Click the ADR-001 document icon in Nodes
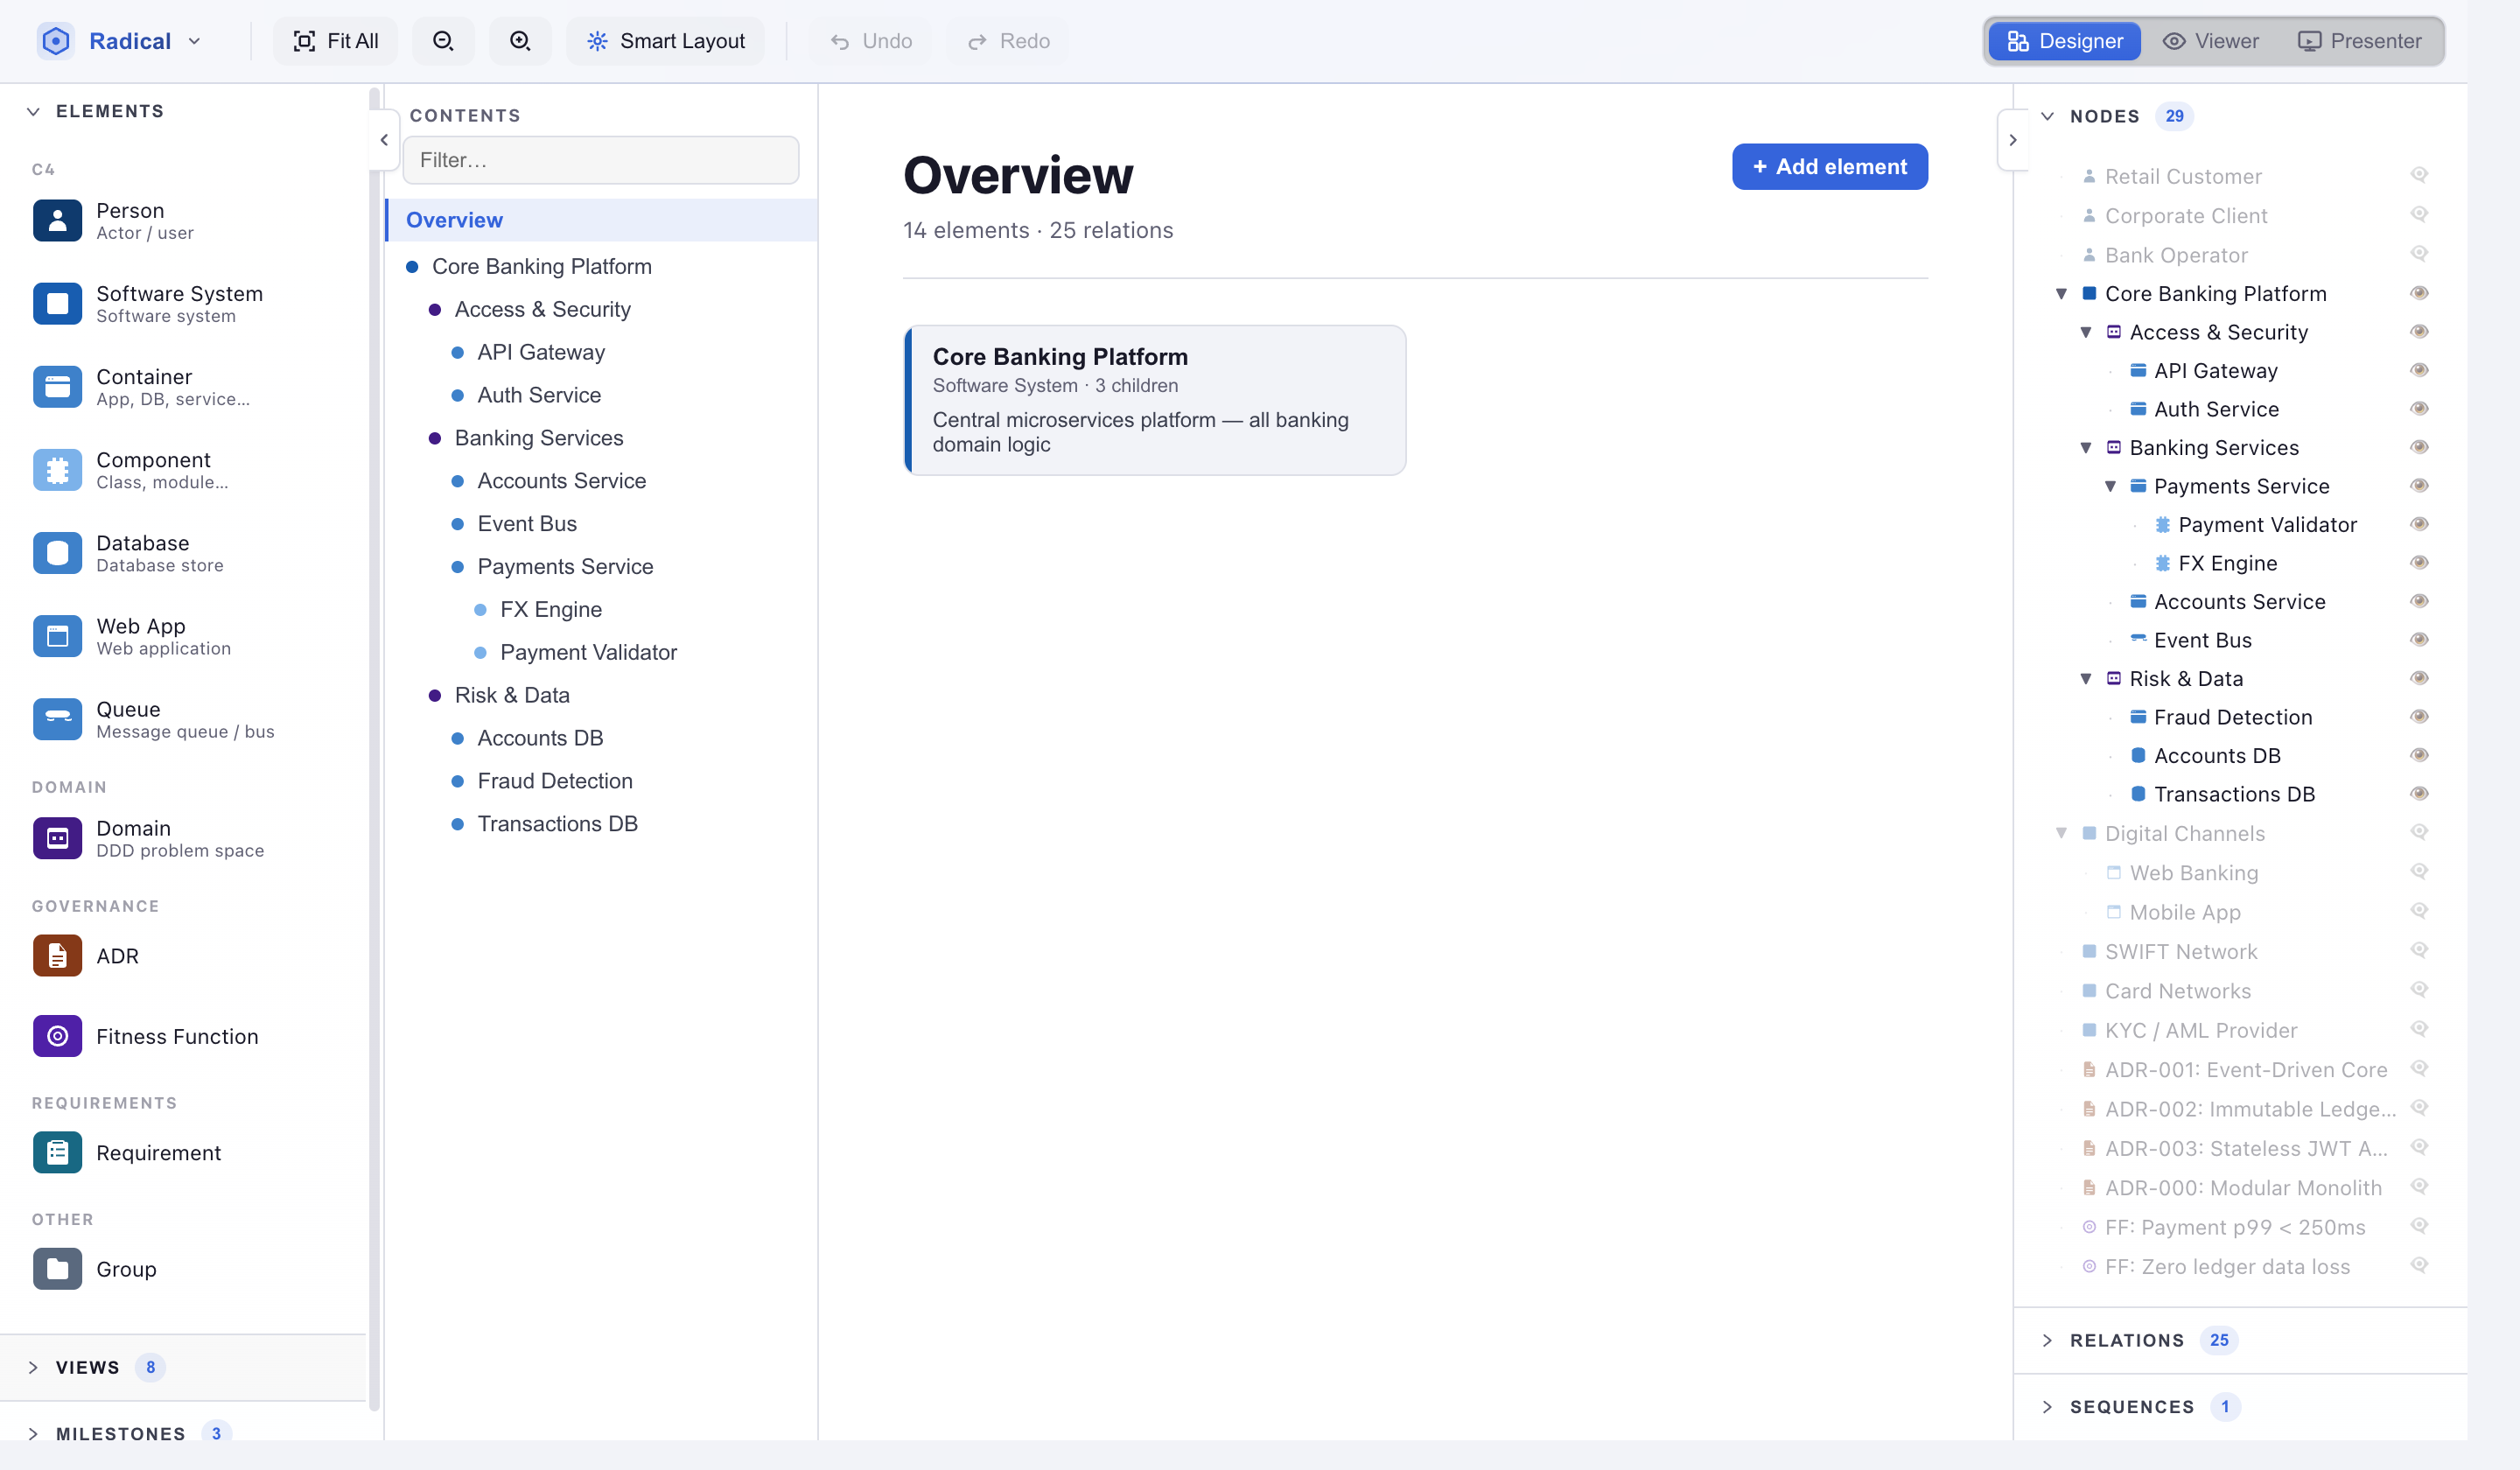This screenshot has width=2520, height=1470. click(2089, 1069)
